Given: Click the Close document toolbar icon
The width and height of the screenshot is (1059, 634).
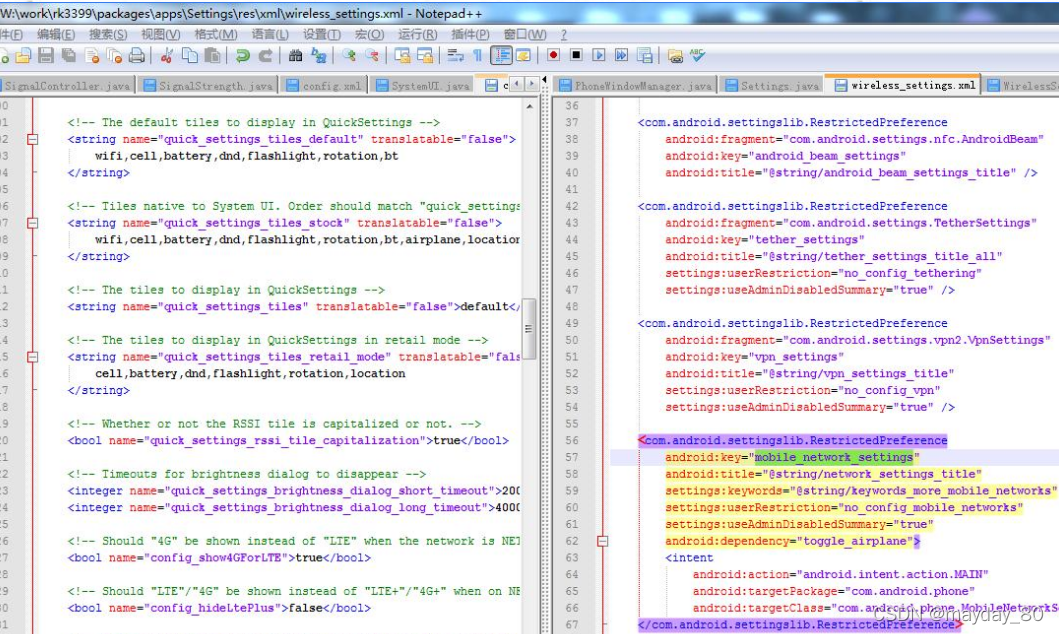Looking at the screenshot, I should 92,56.
